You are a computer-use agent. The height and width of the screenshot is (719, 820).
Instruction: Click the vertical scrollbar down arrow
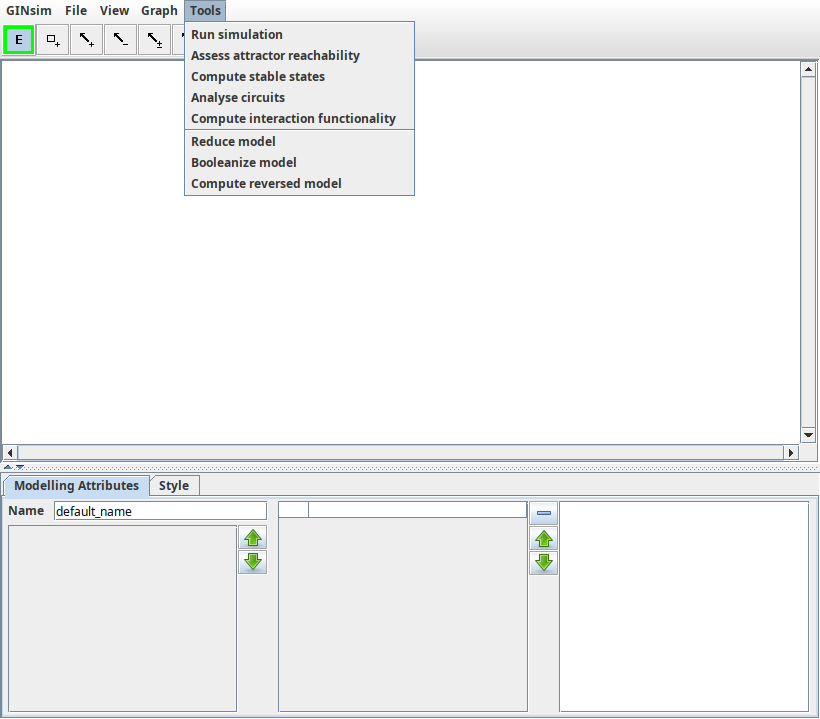point(809,435)
